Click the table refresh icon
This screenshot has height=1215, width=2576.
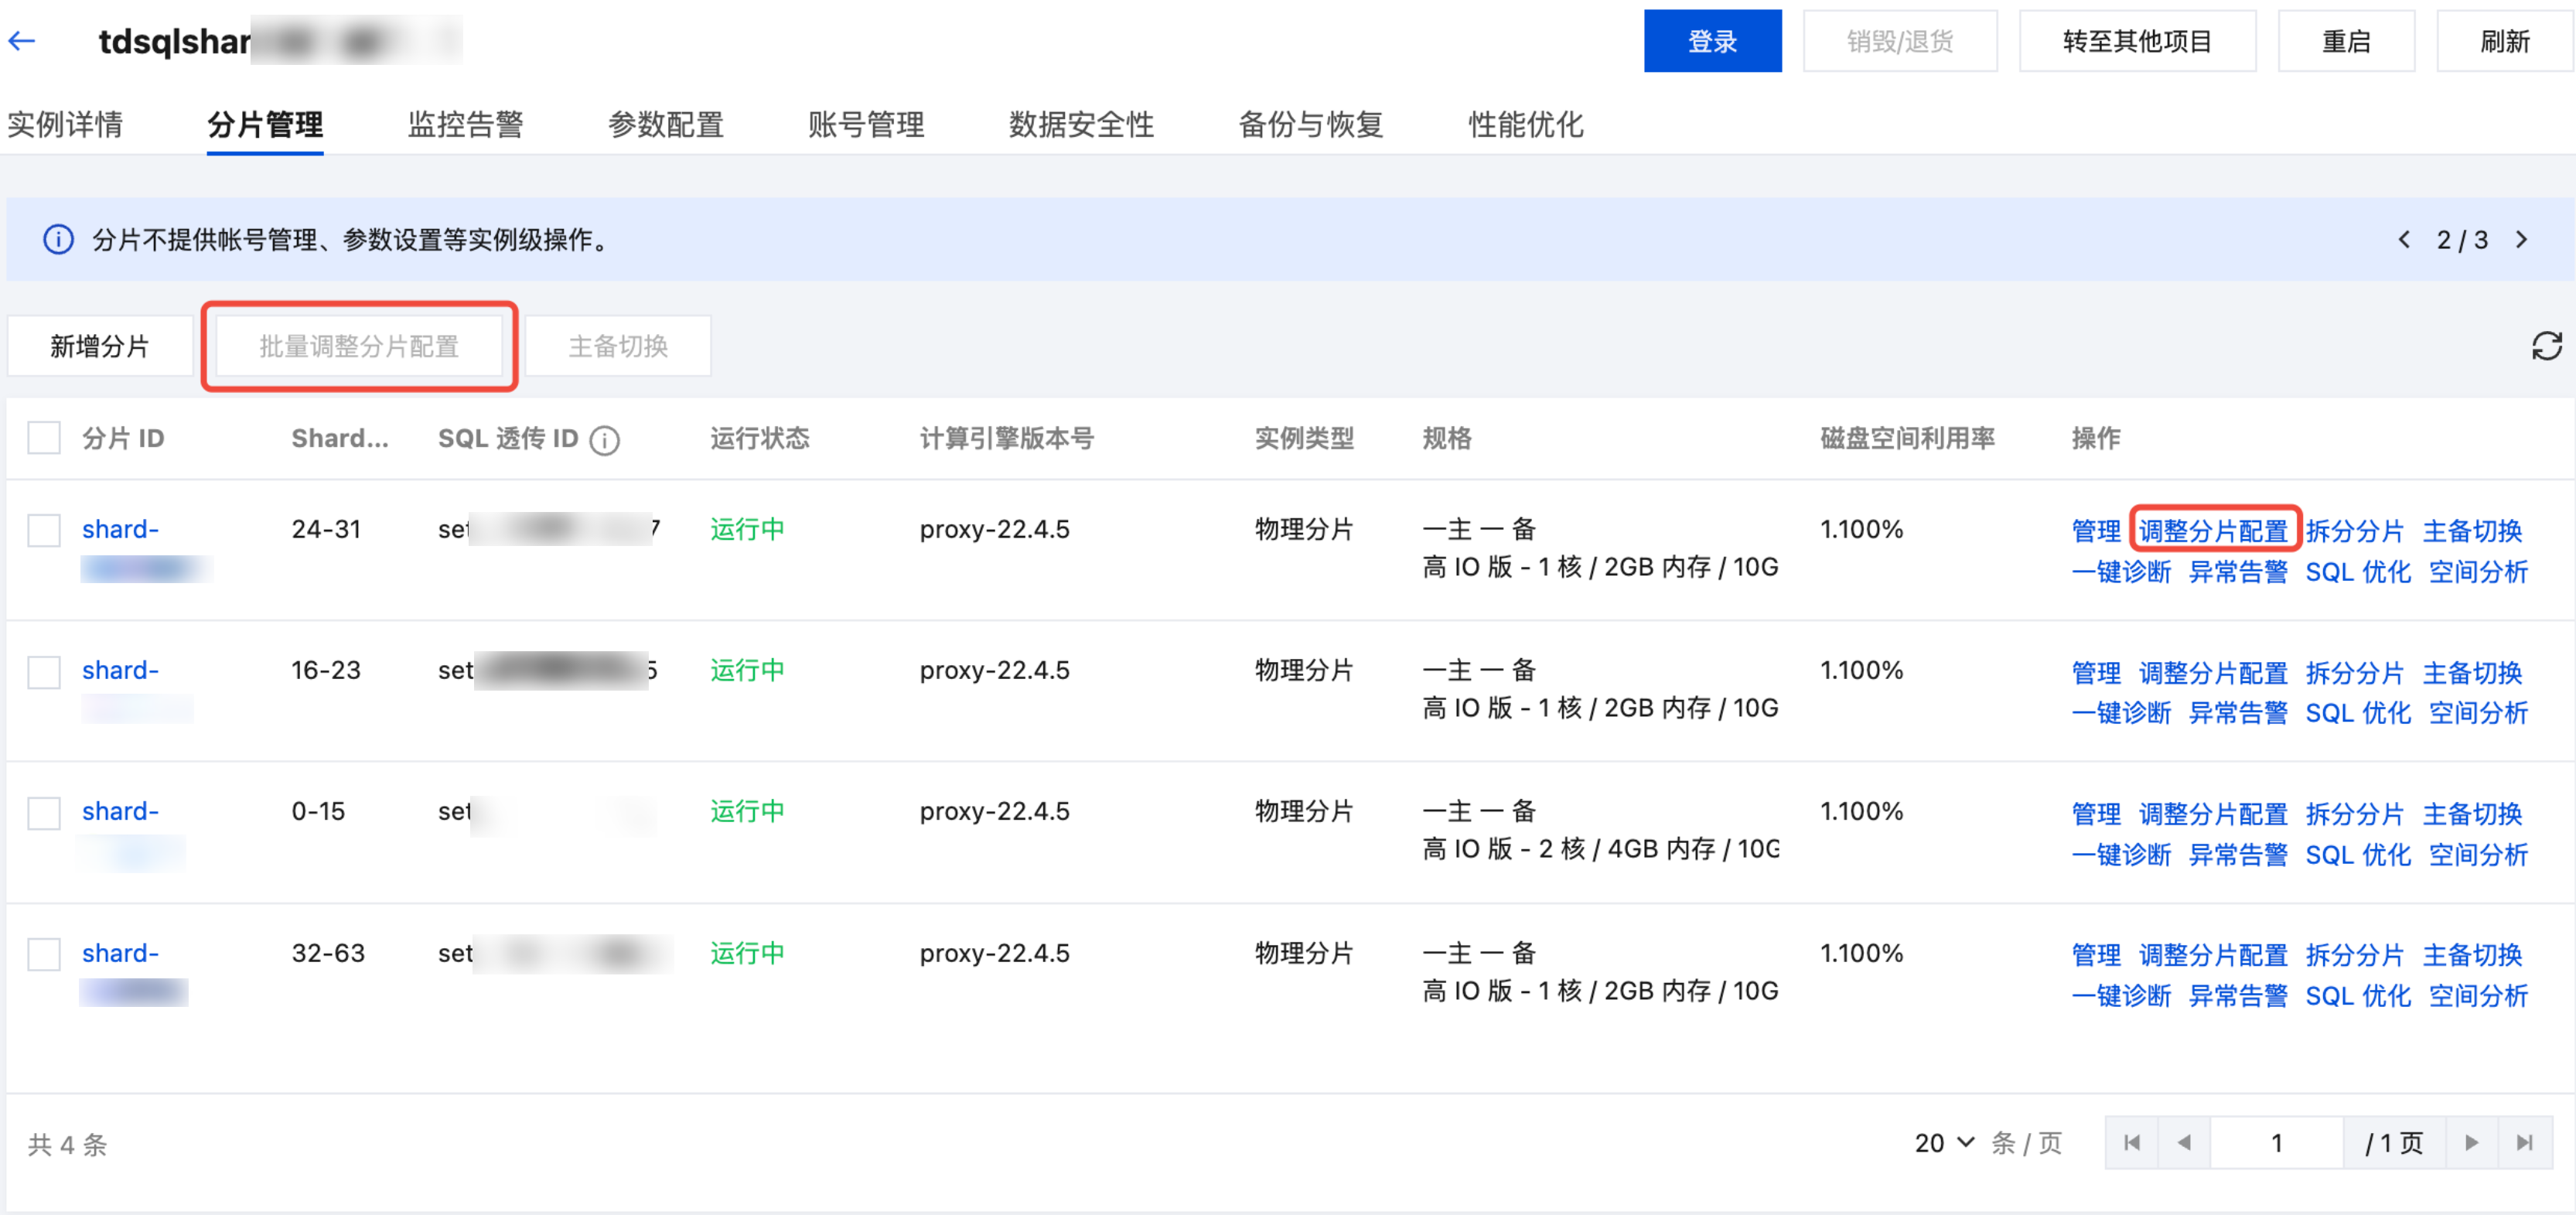point(2546,346)
